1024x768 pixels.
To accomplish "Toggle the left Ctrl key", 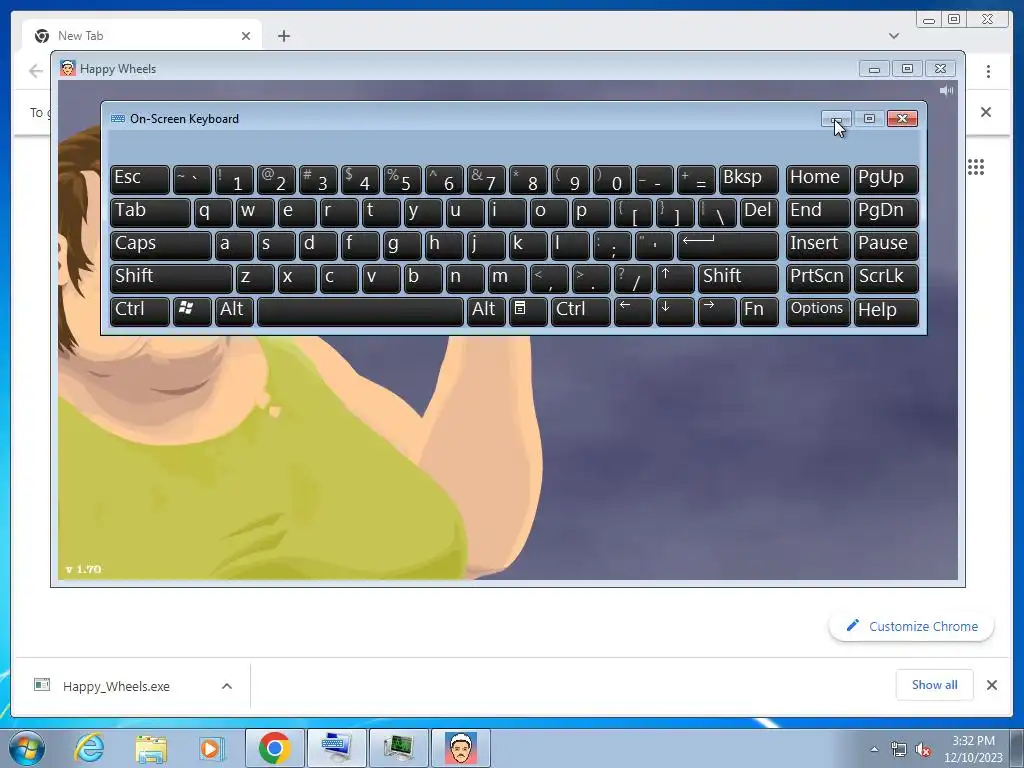I will 140,311.
